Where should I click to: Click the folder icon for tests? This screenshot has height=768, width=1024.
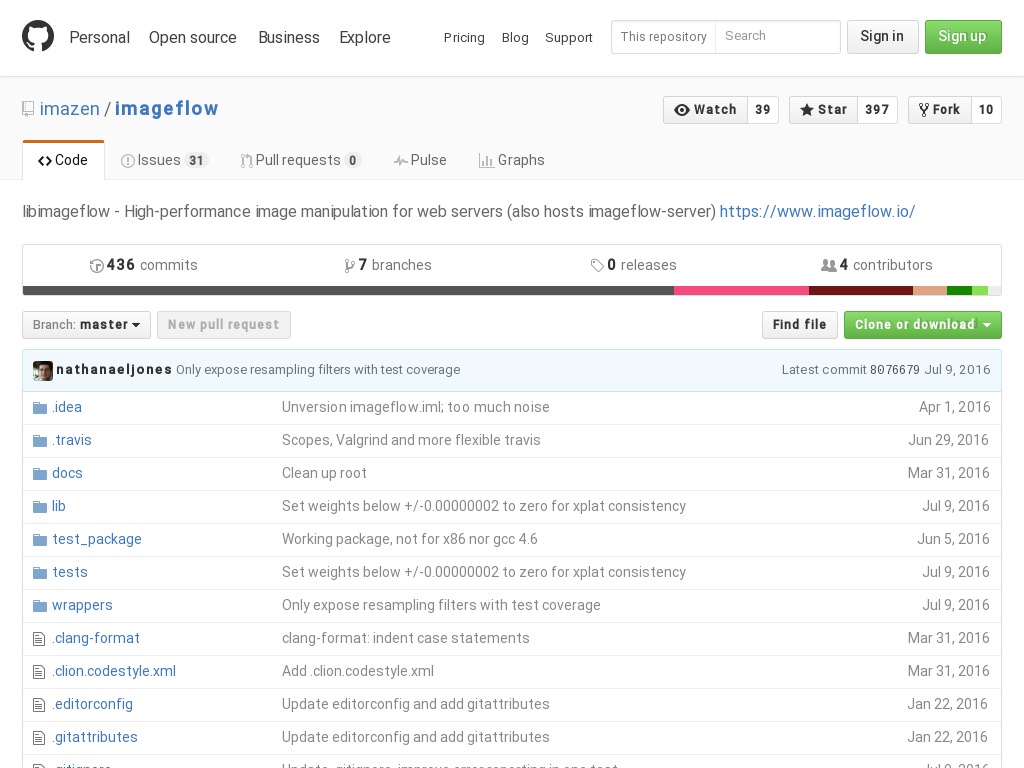click(40, 573)
